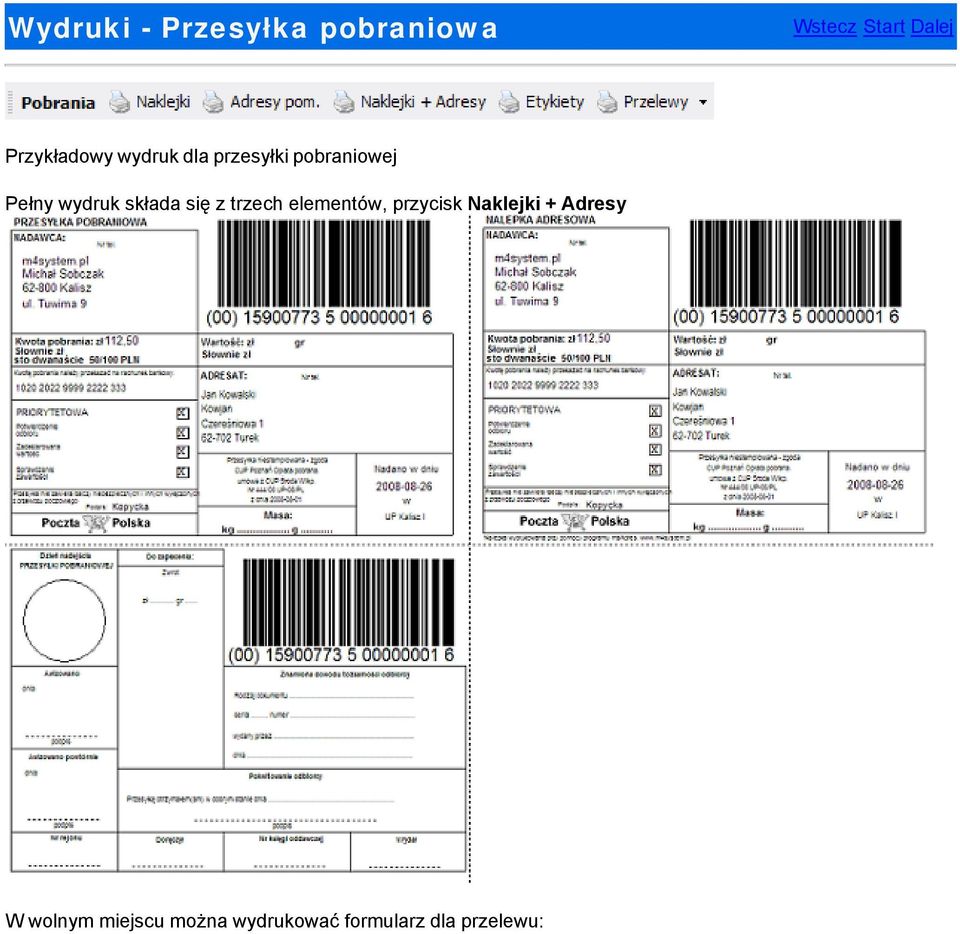Open the Start link in the header
The width and height of the screenshot is (960, 934).
(883, 27)
